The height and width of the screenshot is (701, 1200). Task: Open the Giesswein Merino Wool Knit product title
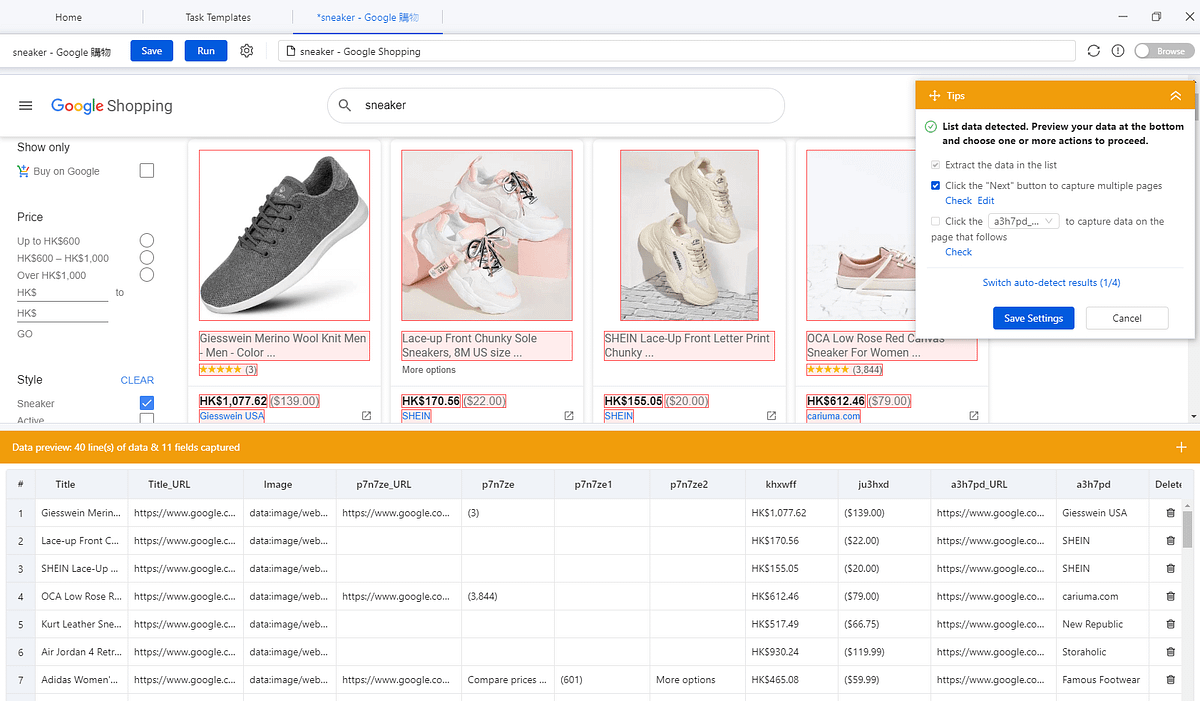pos(284,345)
